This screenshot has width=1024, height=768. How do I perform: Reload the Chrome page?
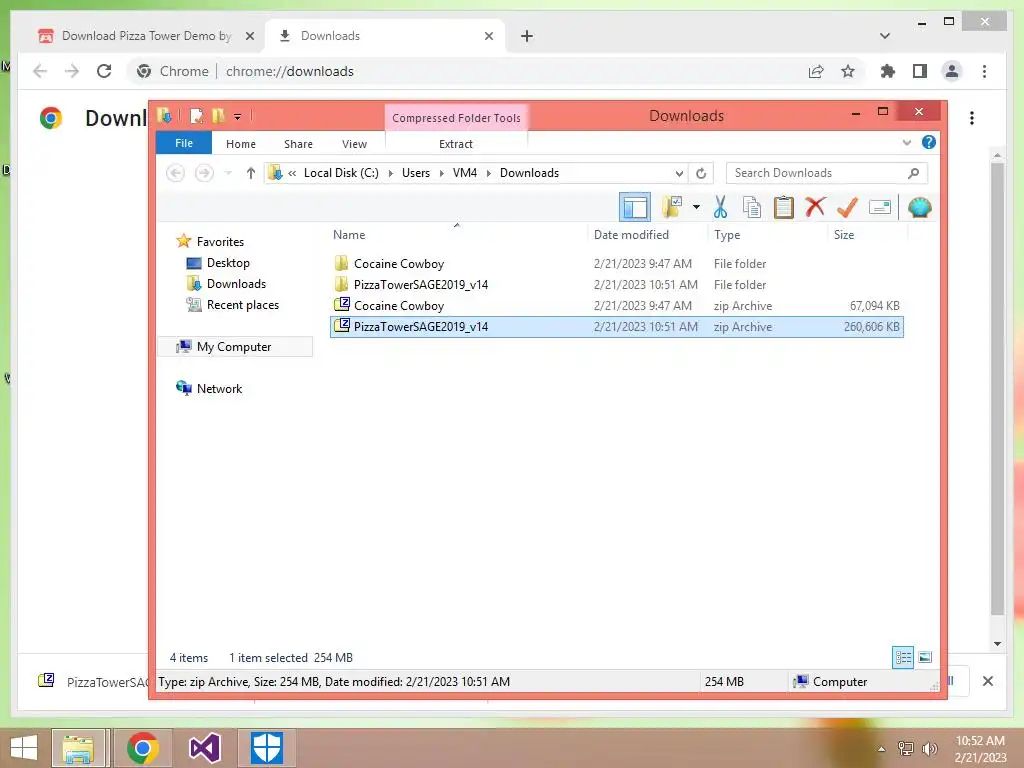(x=104, y=71)
